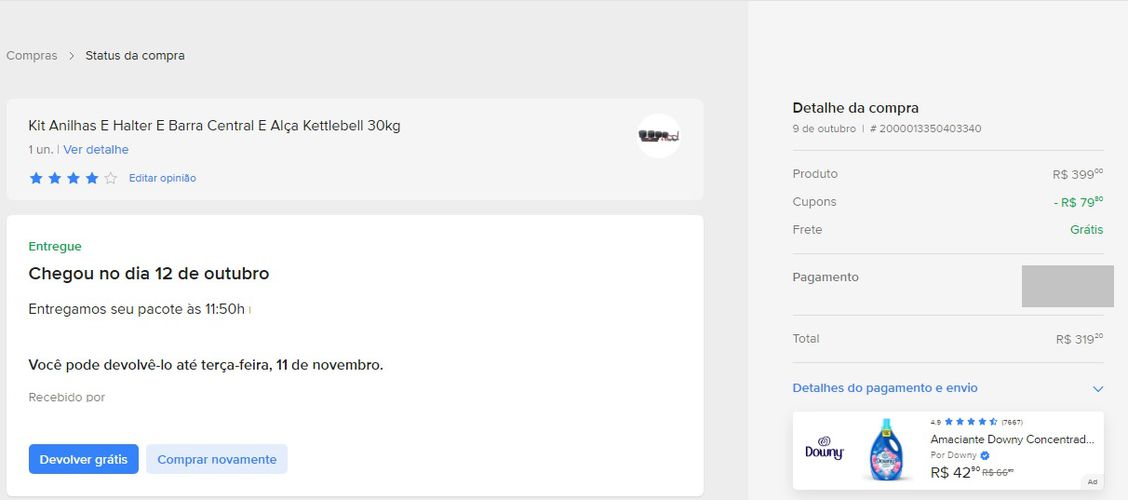The height and width of the screenshot is (500, 1128).
Task: Click the Comprar novamente button
Action: coord(217,459)
